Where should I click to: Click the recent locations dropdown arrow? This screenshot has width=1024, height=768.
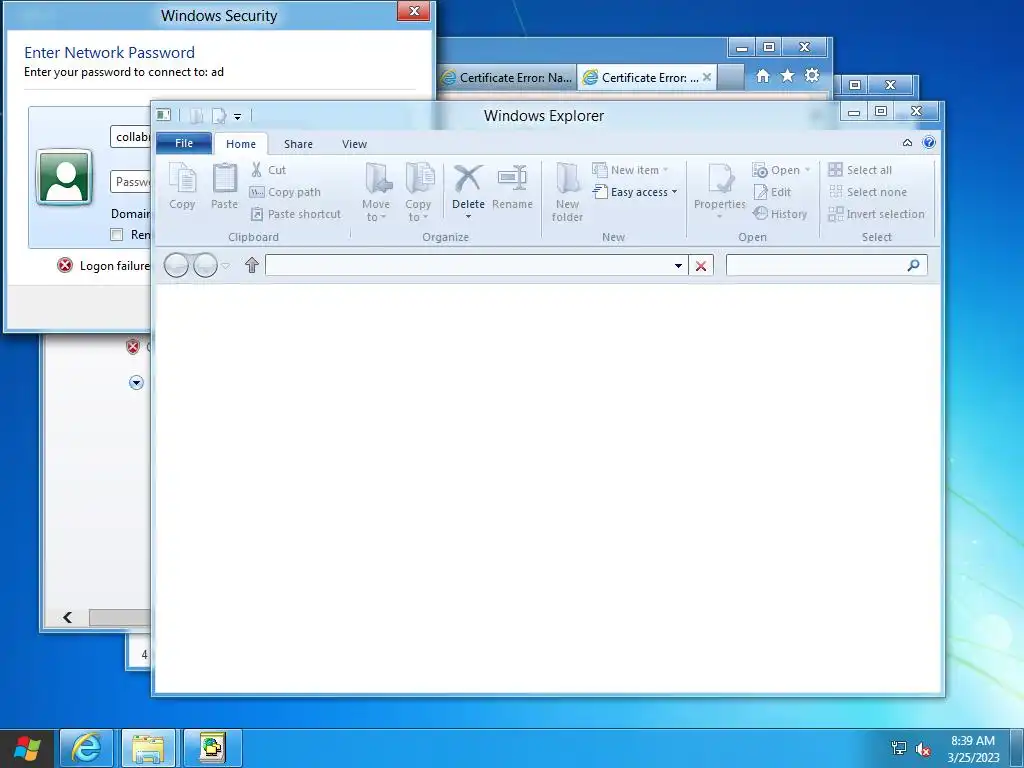[x=226, y=266]
